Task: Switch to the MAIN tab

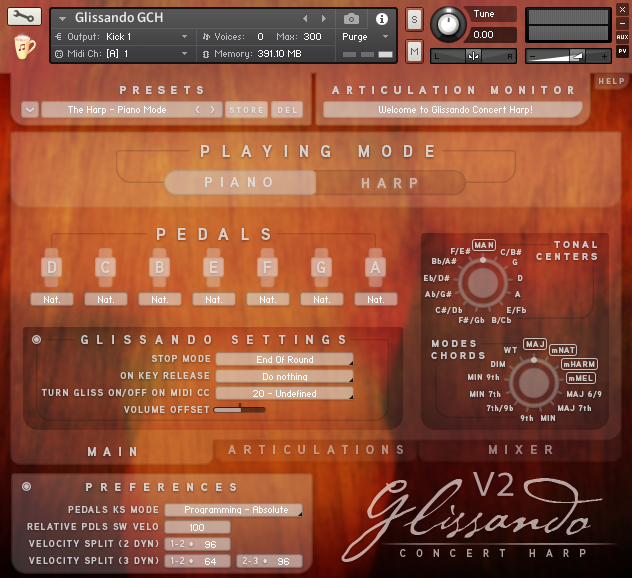Action: click(112, 452)
